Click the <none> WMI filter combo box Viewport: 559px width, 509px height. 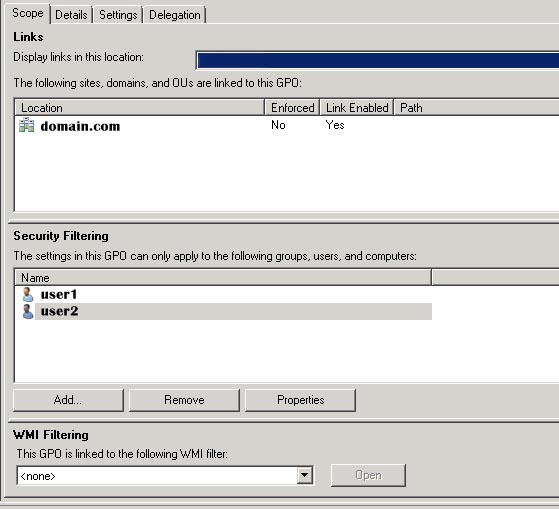165,475
